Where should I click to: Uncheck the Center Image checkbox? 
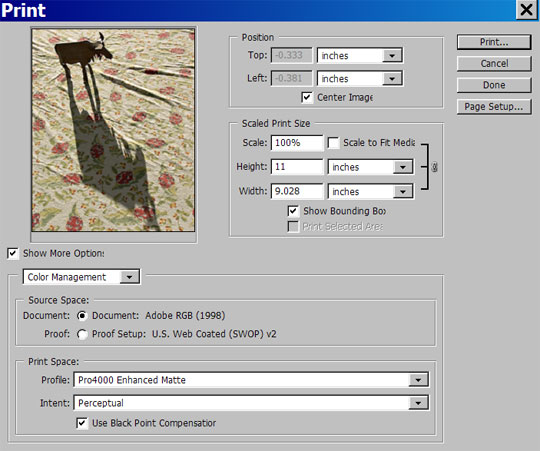[x=307, y=97]
